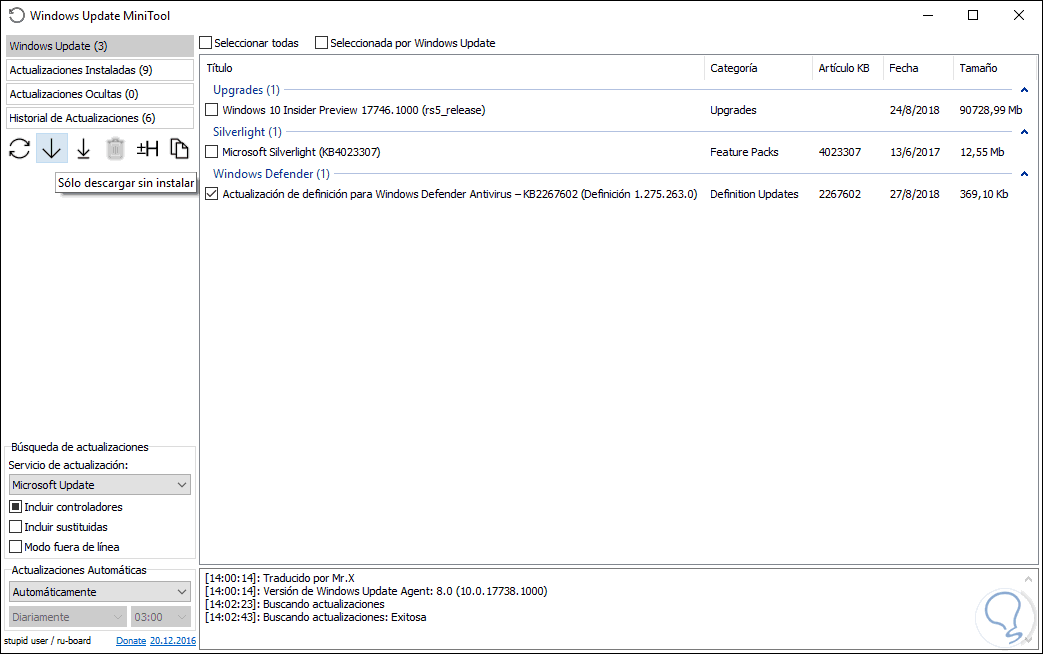Click the refresh check for updates icon
This screenshot has height=654, width=1043.
click(x=19, y=148)
